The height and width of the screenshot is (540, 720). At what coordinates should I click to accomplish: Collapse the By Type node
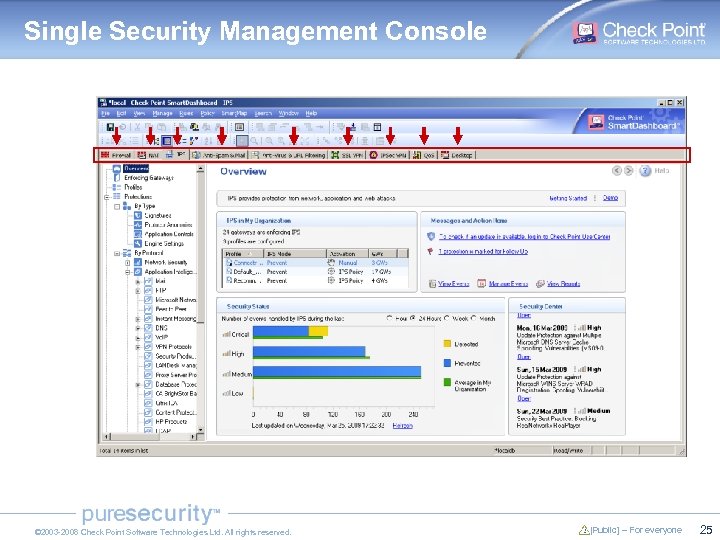coord(117,207)
